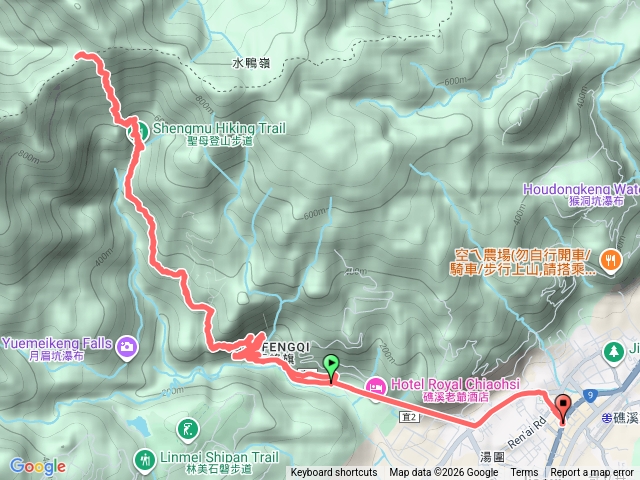Click the 宜2 road number badge
This screenshot has width=640, height=480.
tap(409, 417)
